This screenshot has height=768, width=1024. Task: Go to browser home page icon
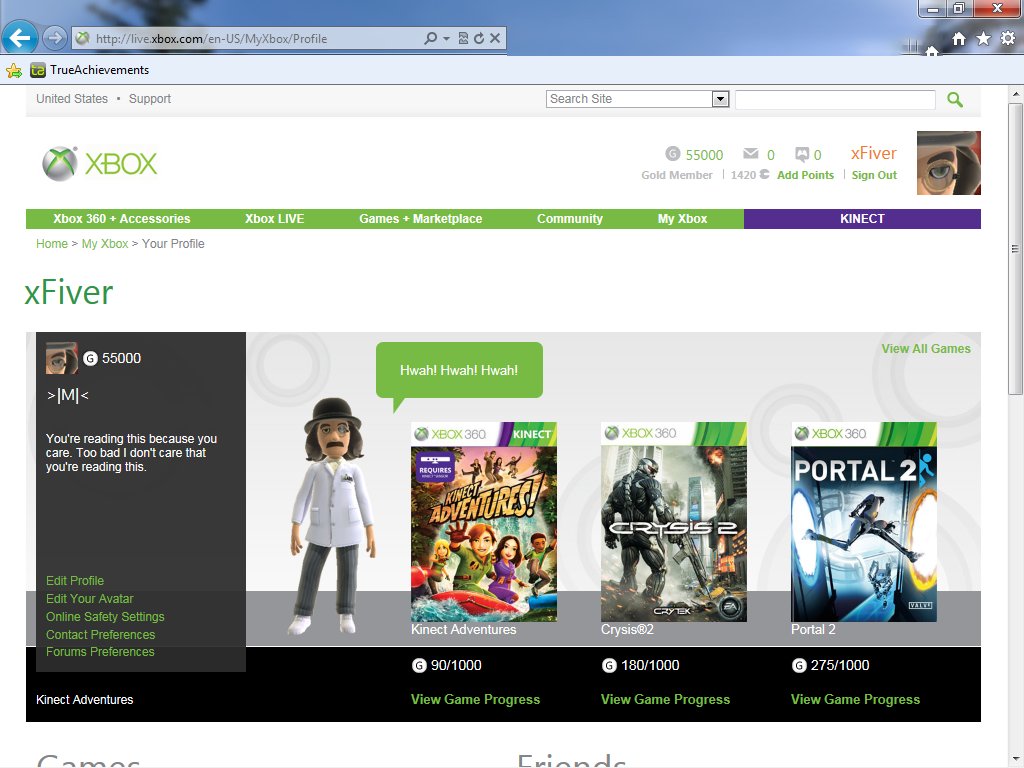pyautogui.click(x=959, y=38)
